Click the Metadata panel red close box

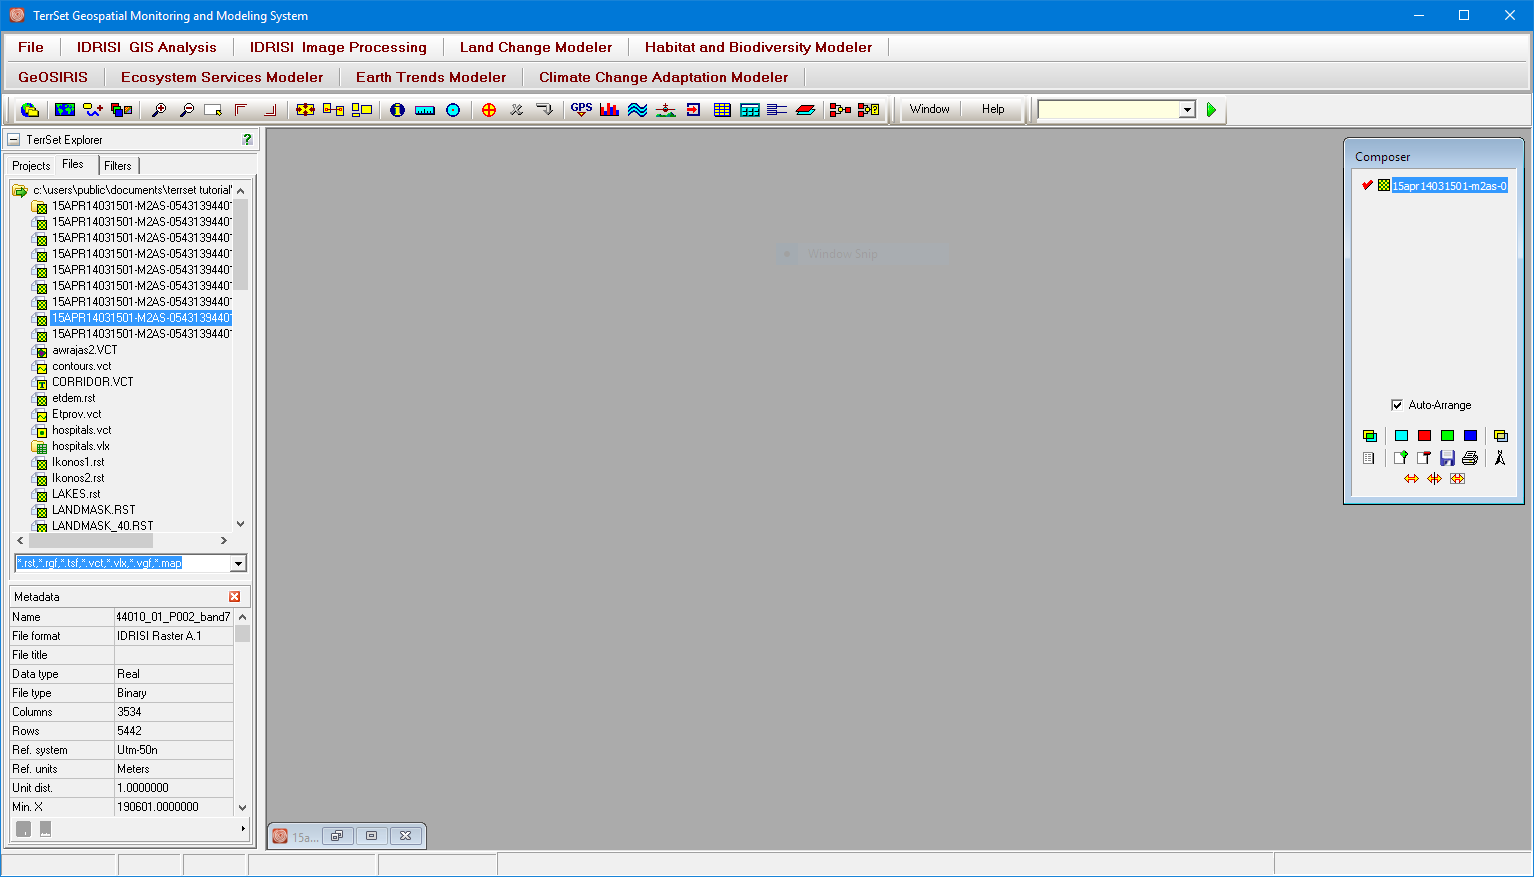[x=235, y=597]
